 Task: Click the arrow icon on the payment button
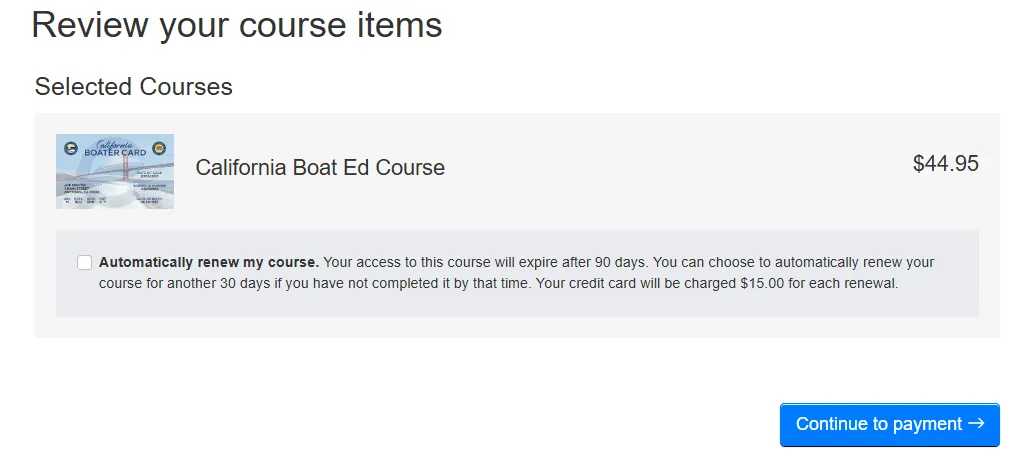(977, 424)
